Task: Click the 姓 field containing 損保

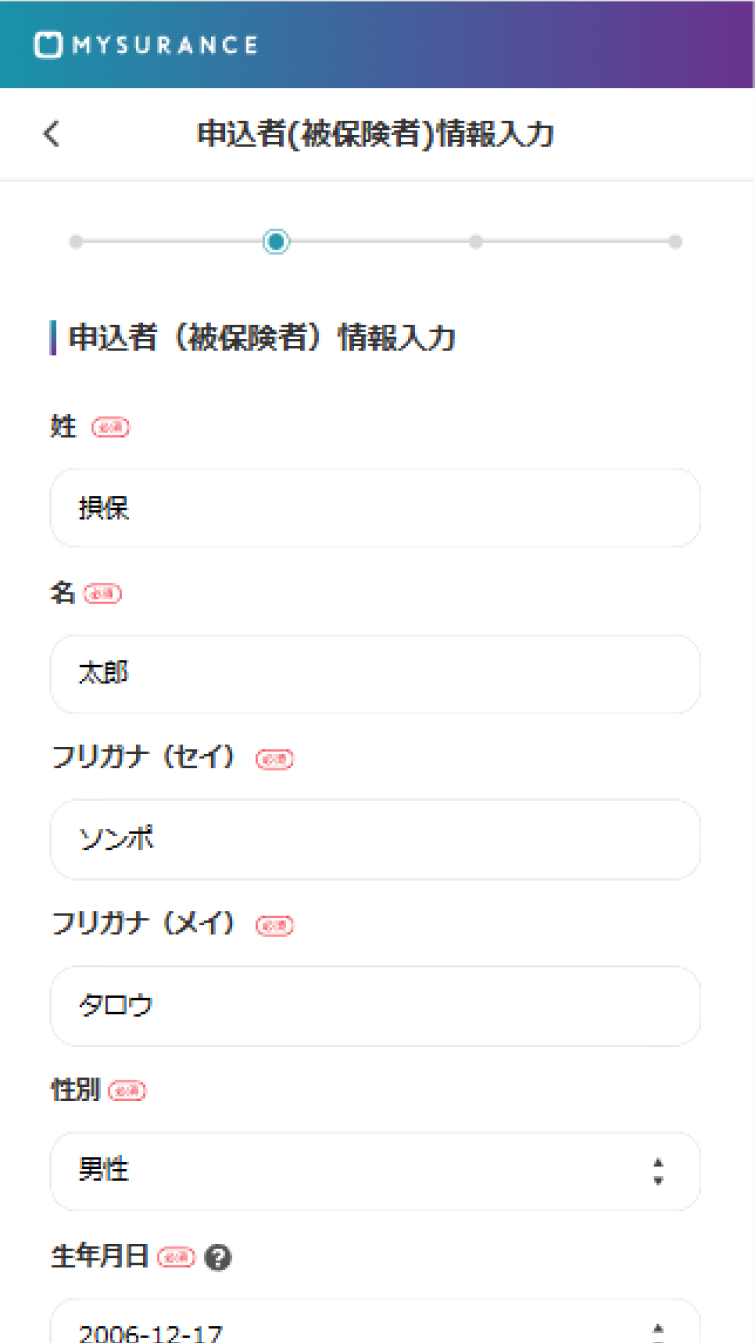Action: pyautogui.click(x=375, y=508)
